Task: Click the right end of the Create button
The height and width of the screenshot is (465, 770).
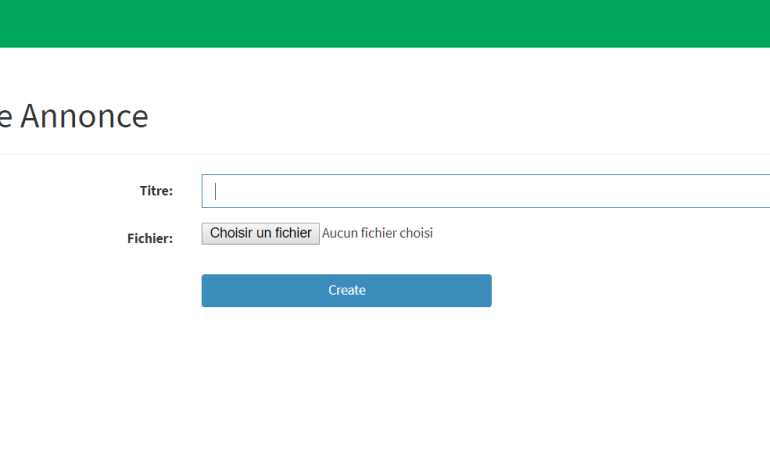Action: 482,290
